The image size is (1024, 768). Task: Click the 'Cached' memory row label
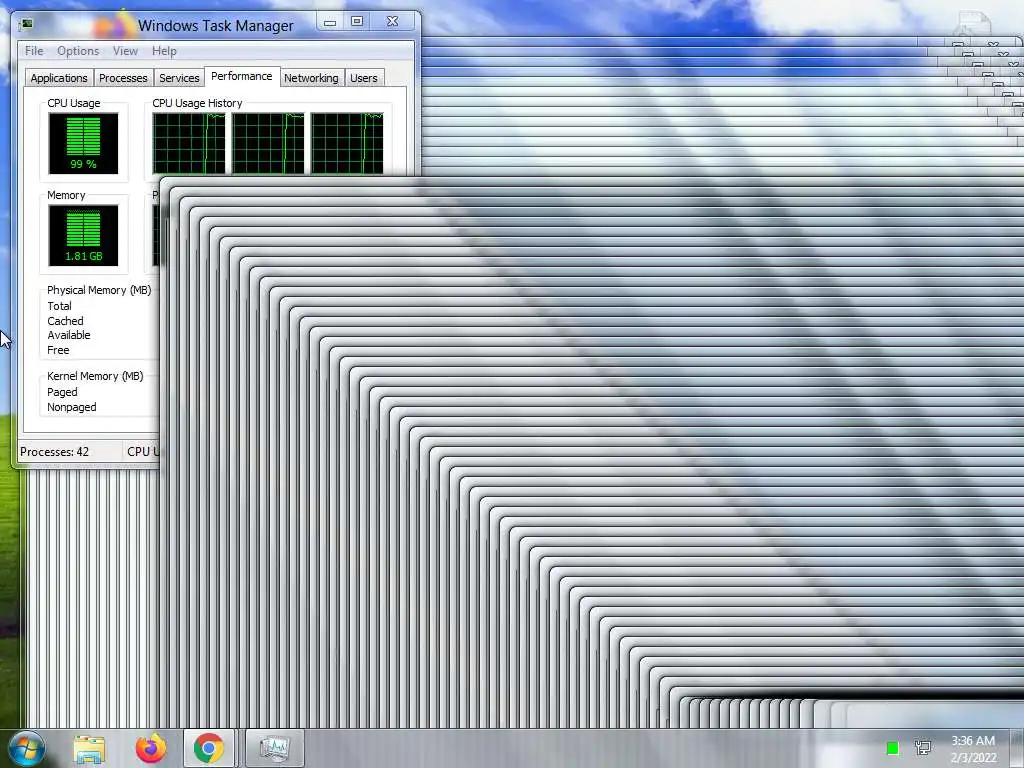click(x=65, y=321)
